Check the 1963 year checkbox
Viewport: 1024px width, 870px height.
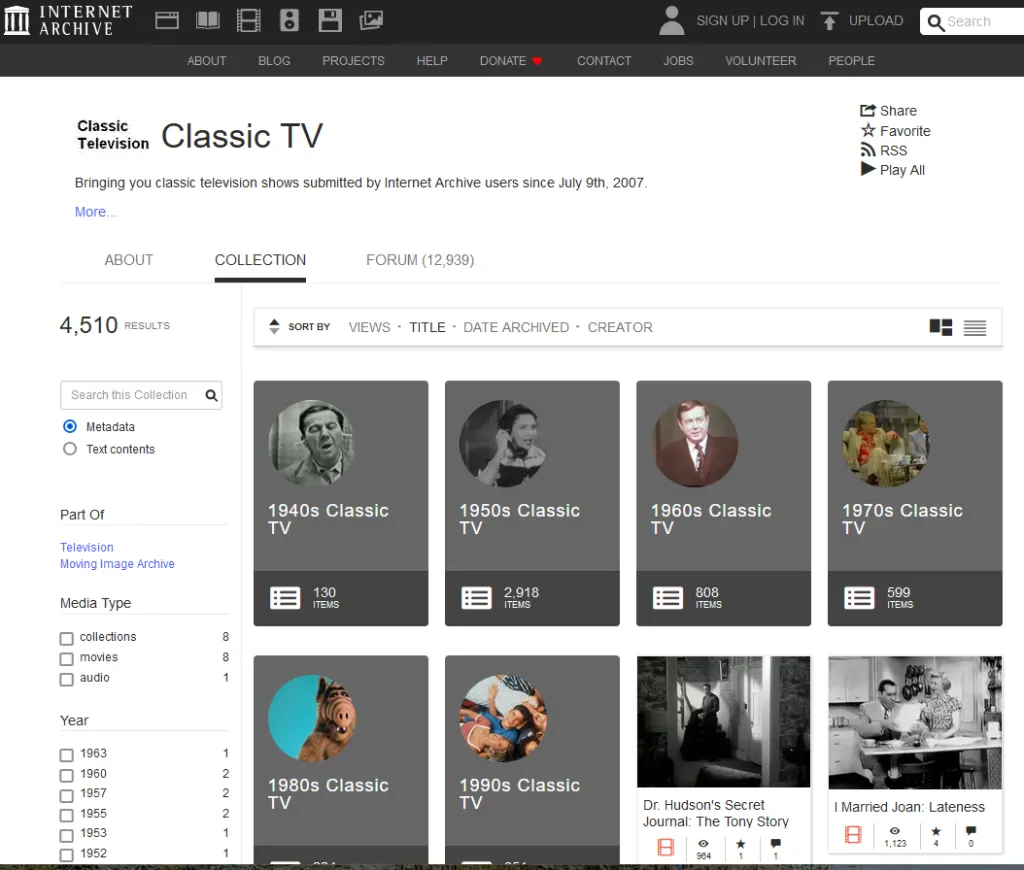click(x=67, y=755)
